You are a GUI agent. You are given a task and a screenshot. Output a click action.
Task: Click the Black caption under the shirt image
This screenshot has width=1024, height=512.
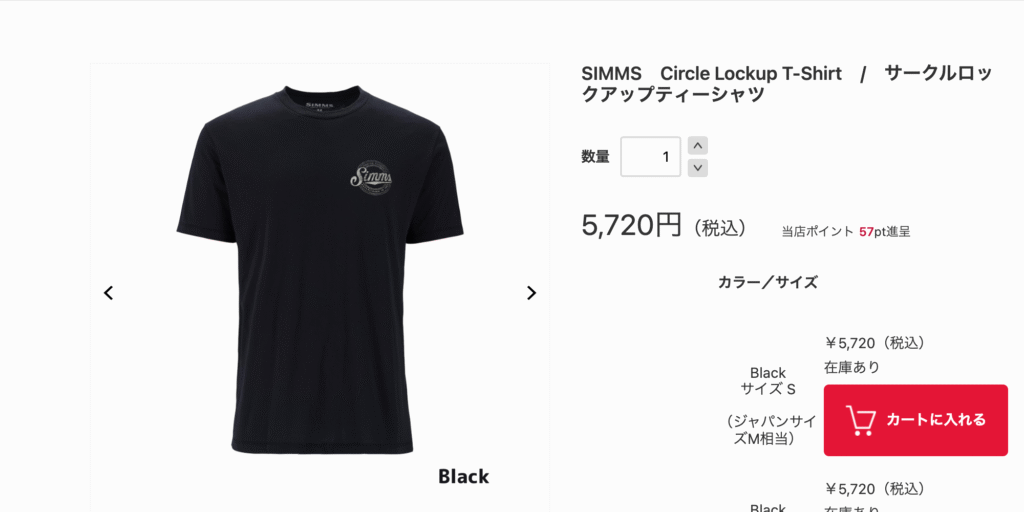464,477
